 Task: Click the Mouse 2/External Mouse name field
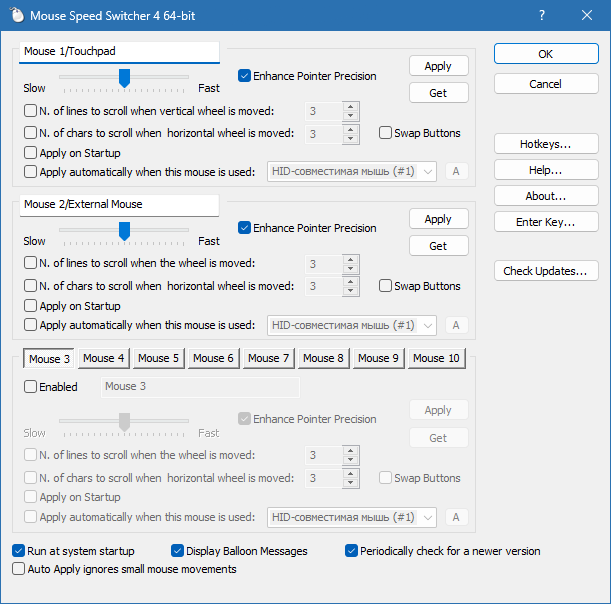(x=119, y=205)
